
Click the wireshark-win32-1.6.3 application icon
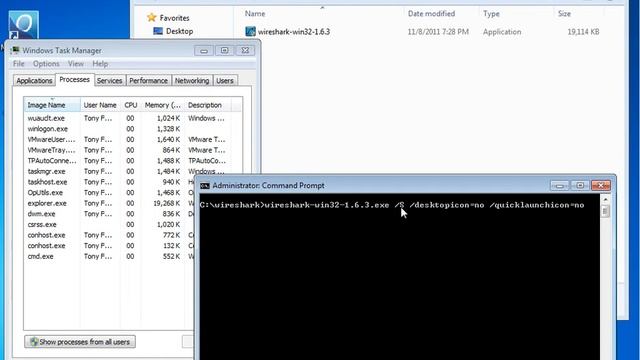click(250, 31)
